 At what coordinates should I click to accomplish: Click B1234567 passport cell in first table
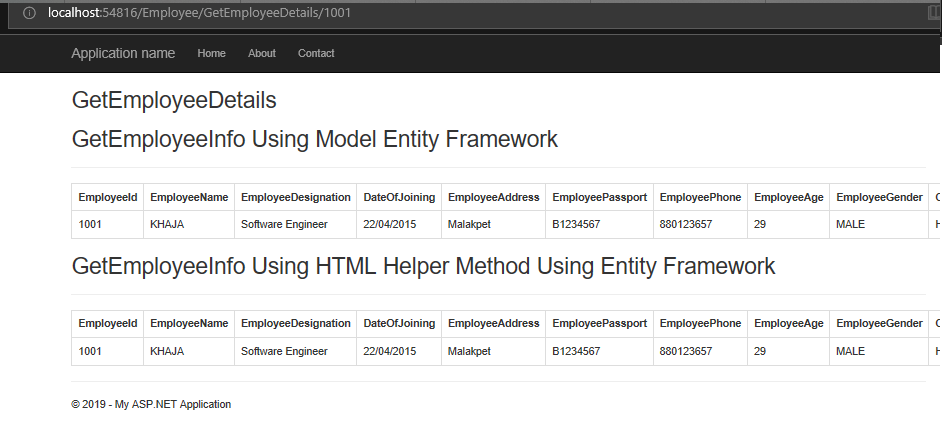[x=576, y=224]
